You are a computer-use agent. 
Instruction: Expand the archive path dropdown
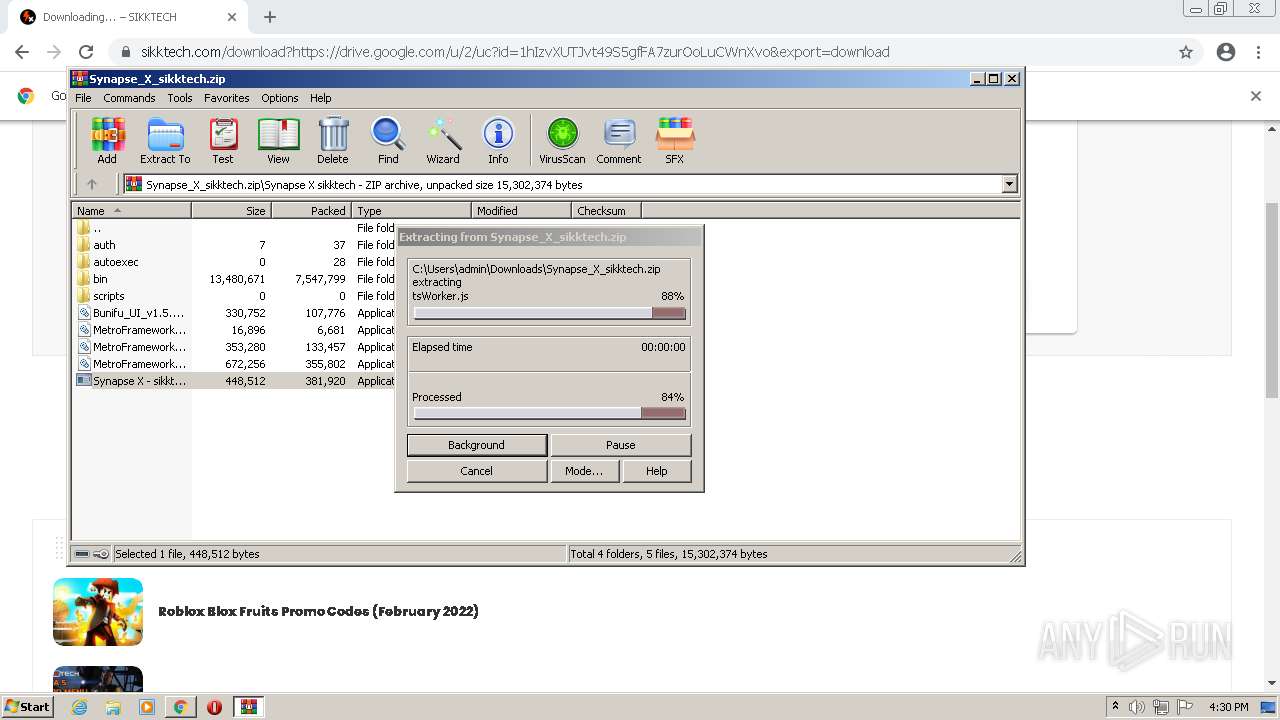[x=1009, y=184]
